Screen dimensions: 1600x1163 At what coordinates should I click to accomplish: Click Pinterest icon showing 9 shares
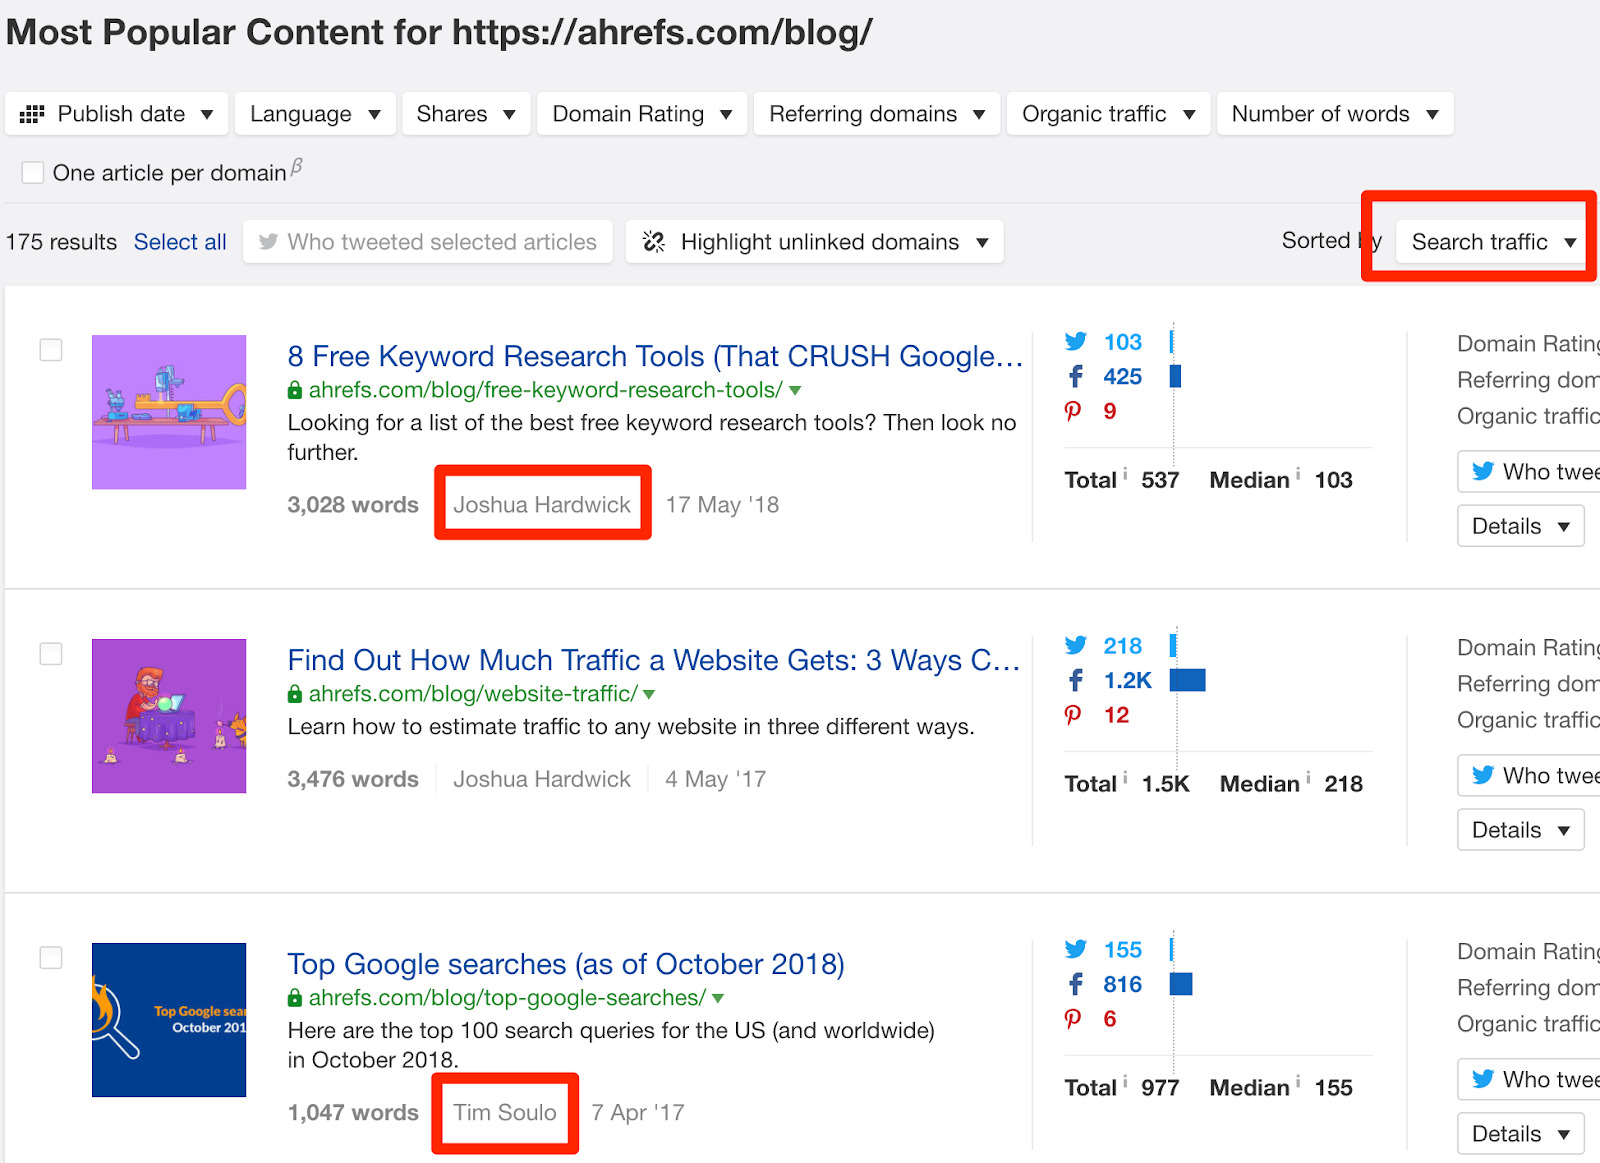pyautogui.click(x=1073, y=411)
